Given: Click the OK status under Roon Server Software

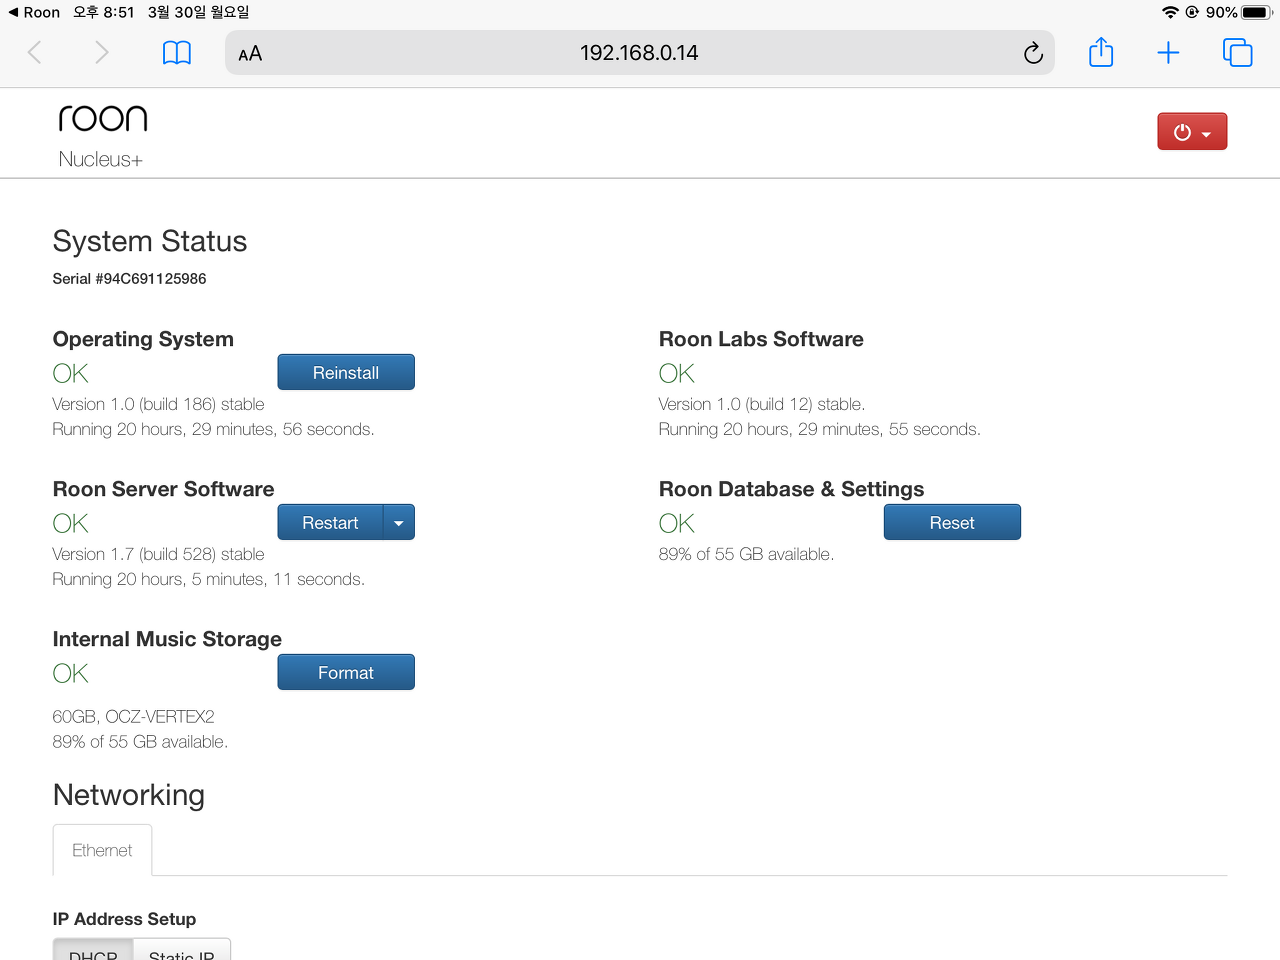Looking at the screenshot, I should (x=71, y=523).
